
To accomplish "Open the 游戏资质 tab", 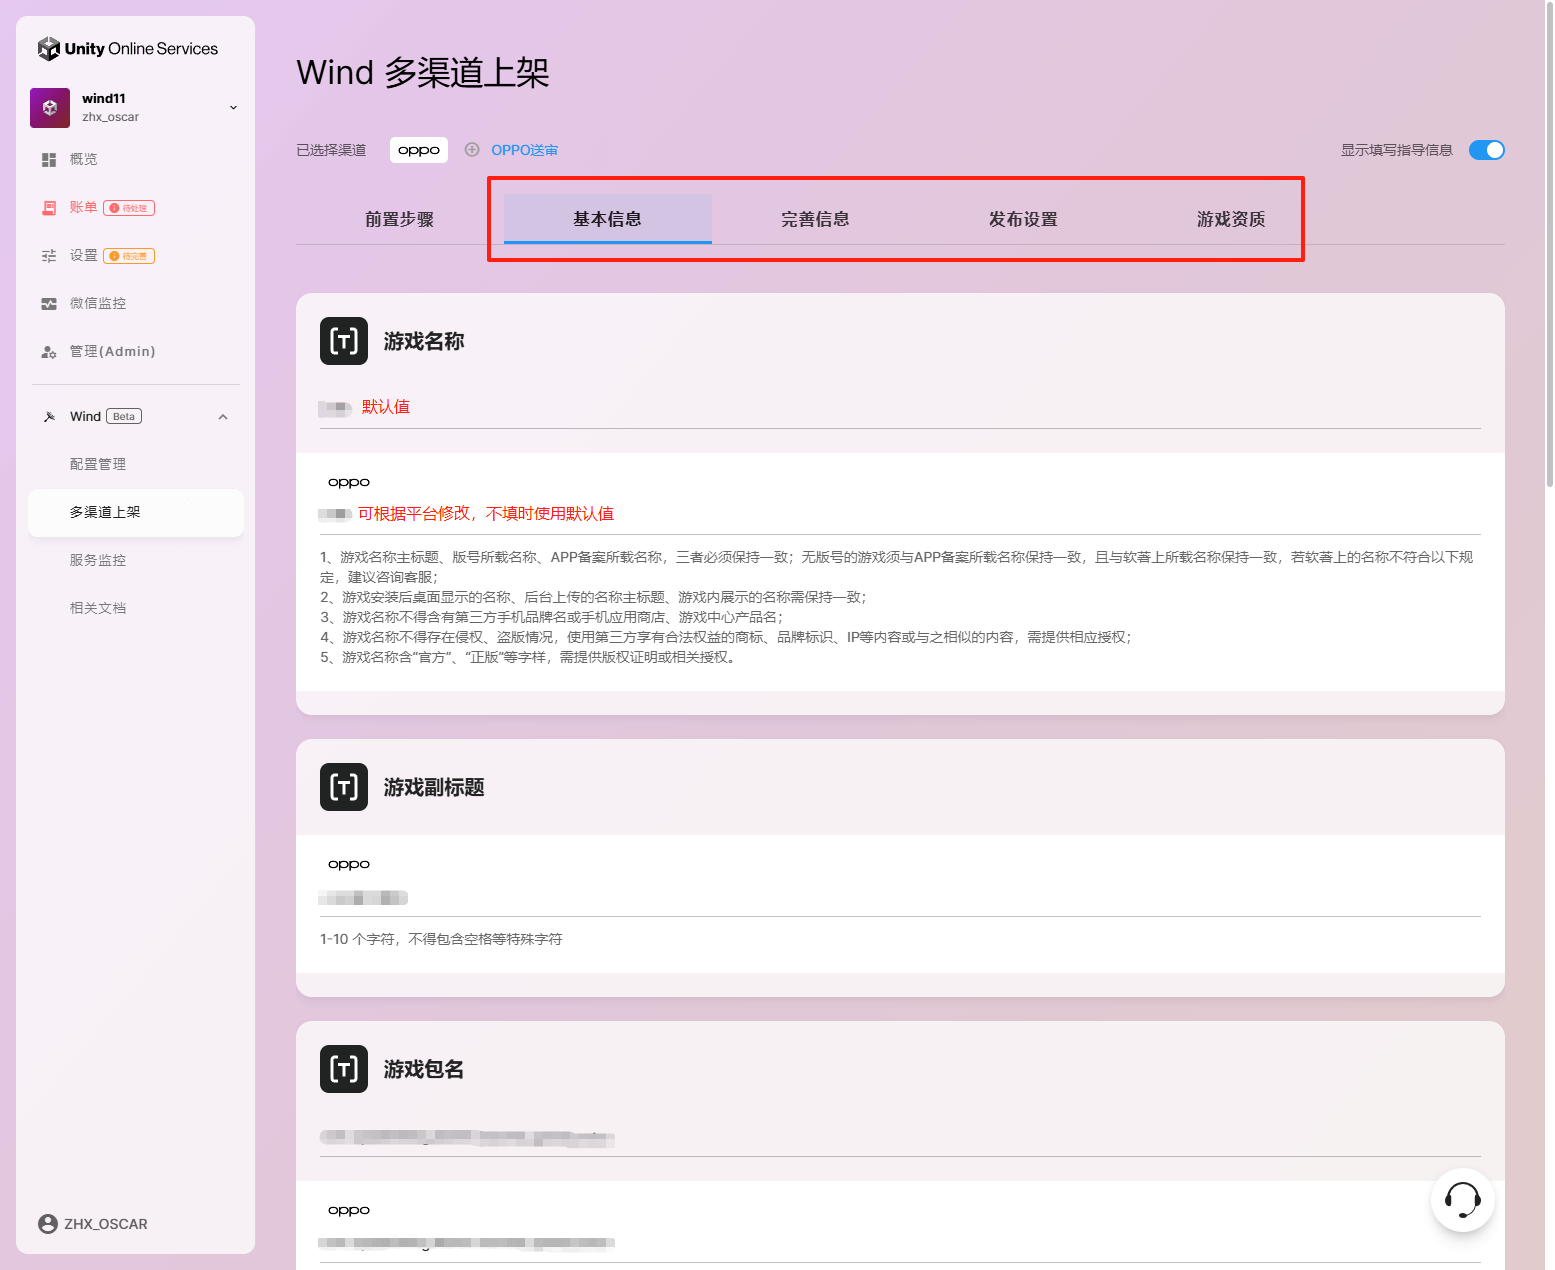I will coord(1231,219).
